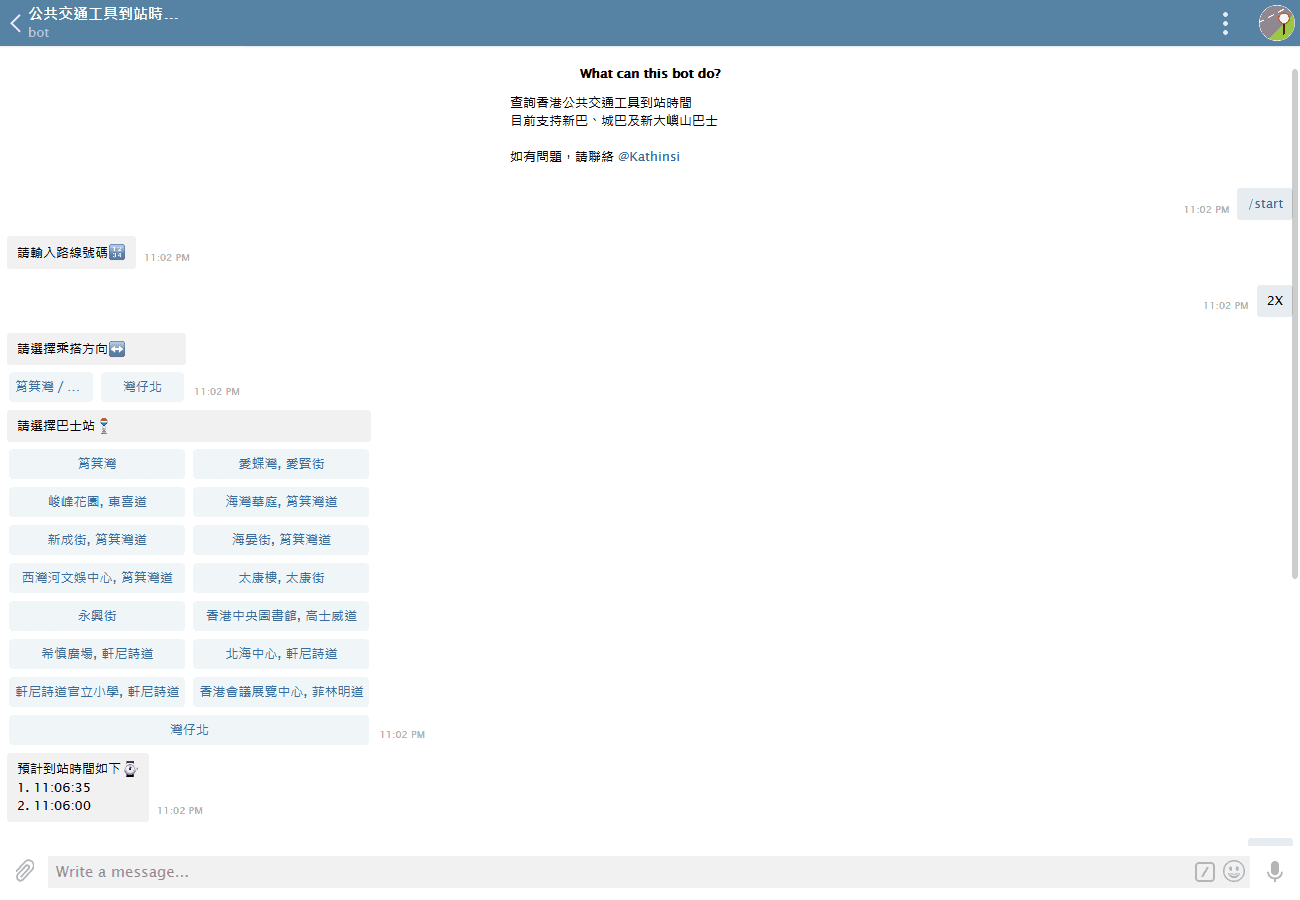Select the 筲箕灣 bus stop button
1300x900 pixels.
[96, 463]
